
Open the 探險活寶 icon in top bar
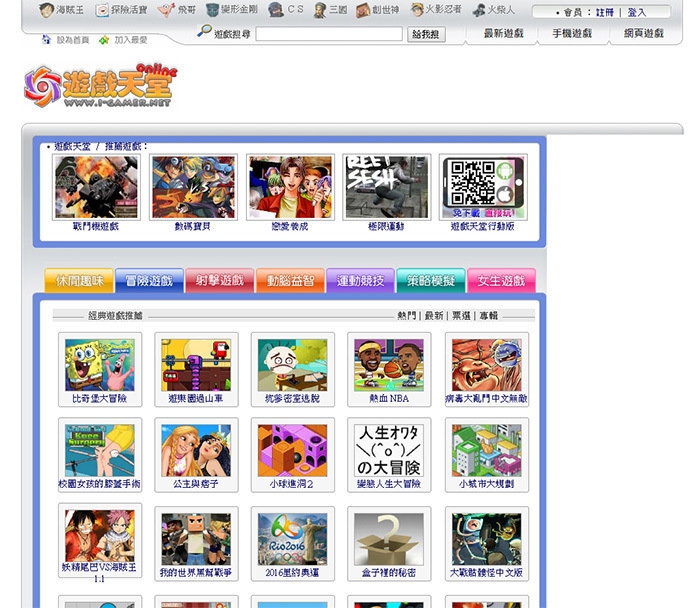[103, 10]
